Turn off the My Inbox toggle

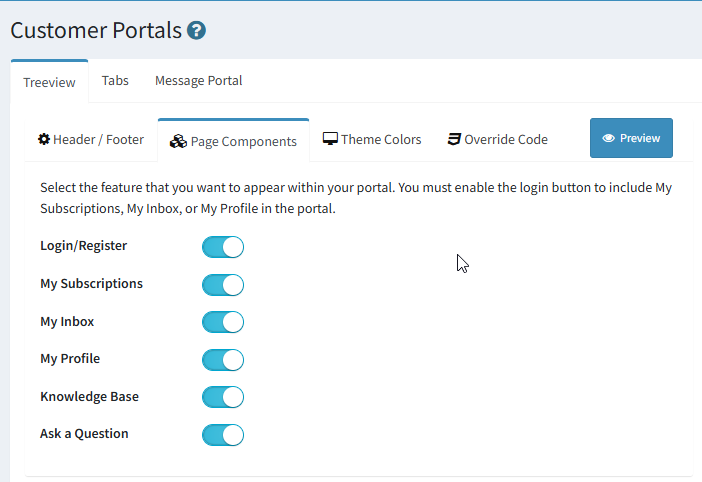pos(223,322)
